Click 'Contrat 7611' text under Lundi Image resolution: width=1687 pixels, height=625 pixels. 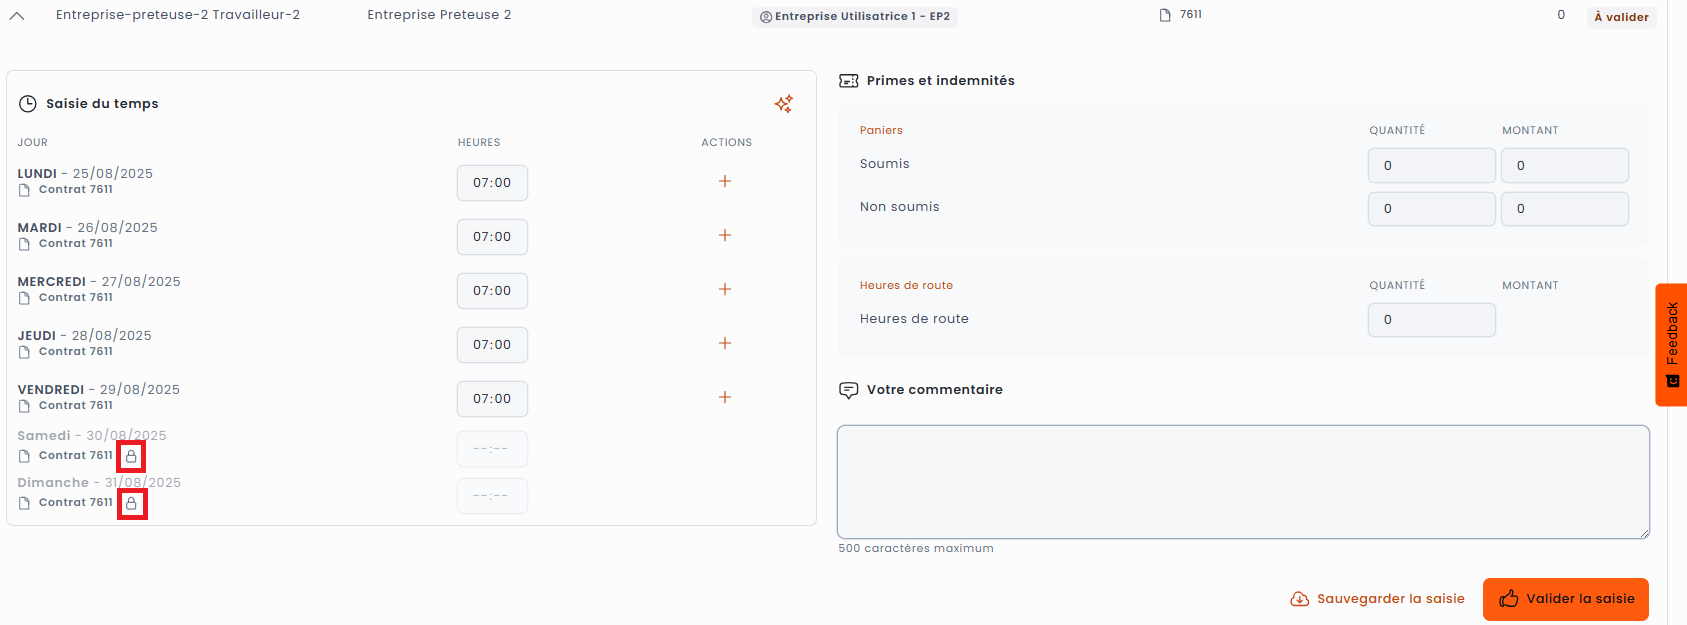[x=76, y=190]
